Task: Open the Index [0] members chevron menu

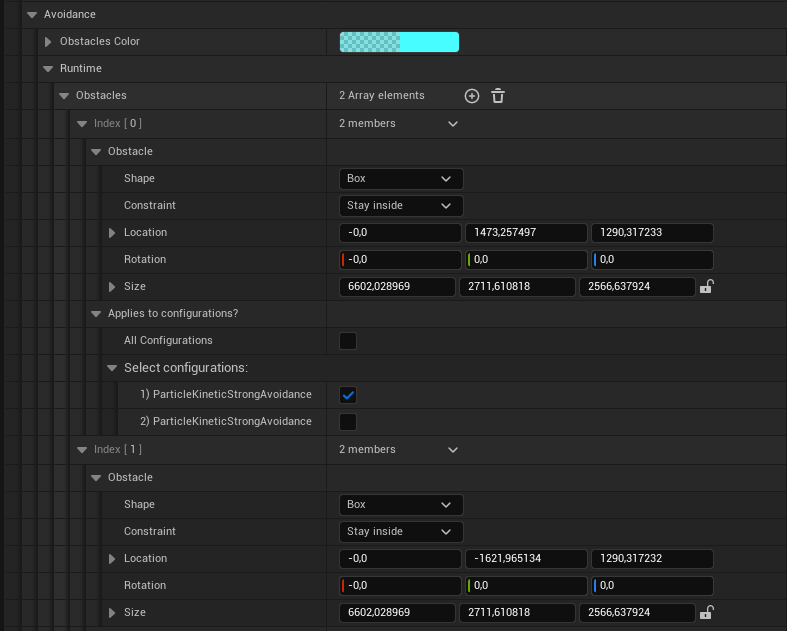Action: pyautogui.click(x=453, y=123)
